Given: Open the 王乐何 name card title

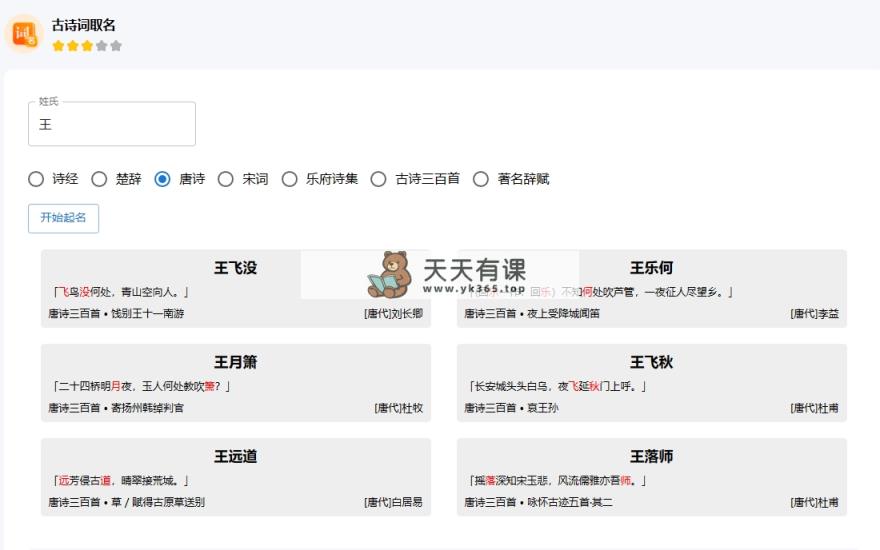Looking at the screenshot, I should (x=652, y=268).
